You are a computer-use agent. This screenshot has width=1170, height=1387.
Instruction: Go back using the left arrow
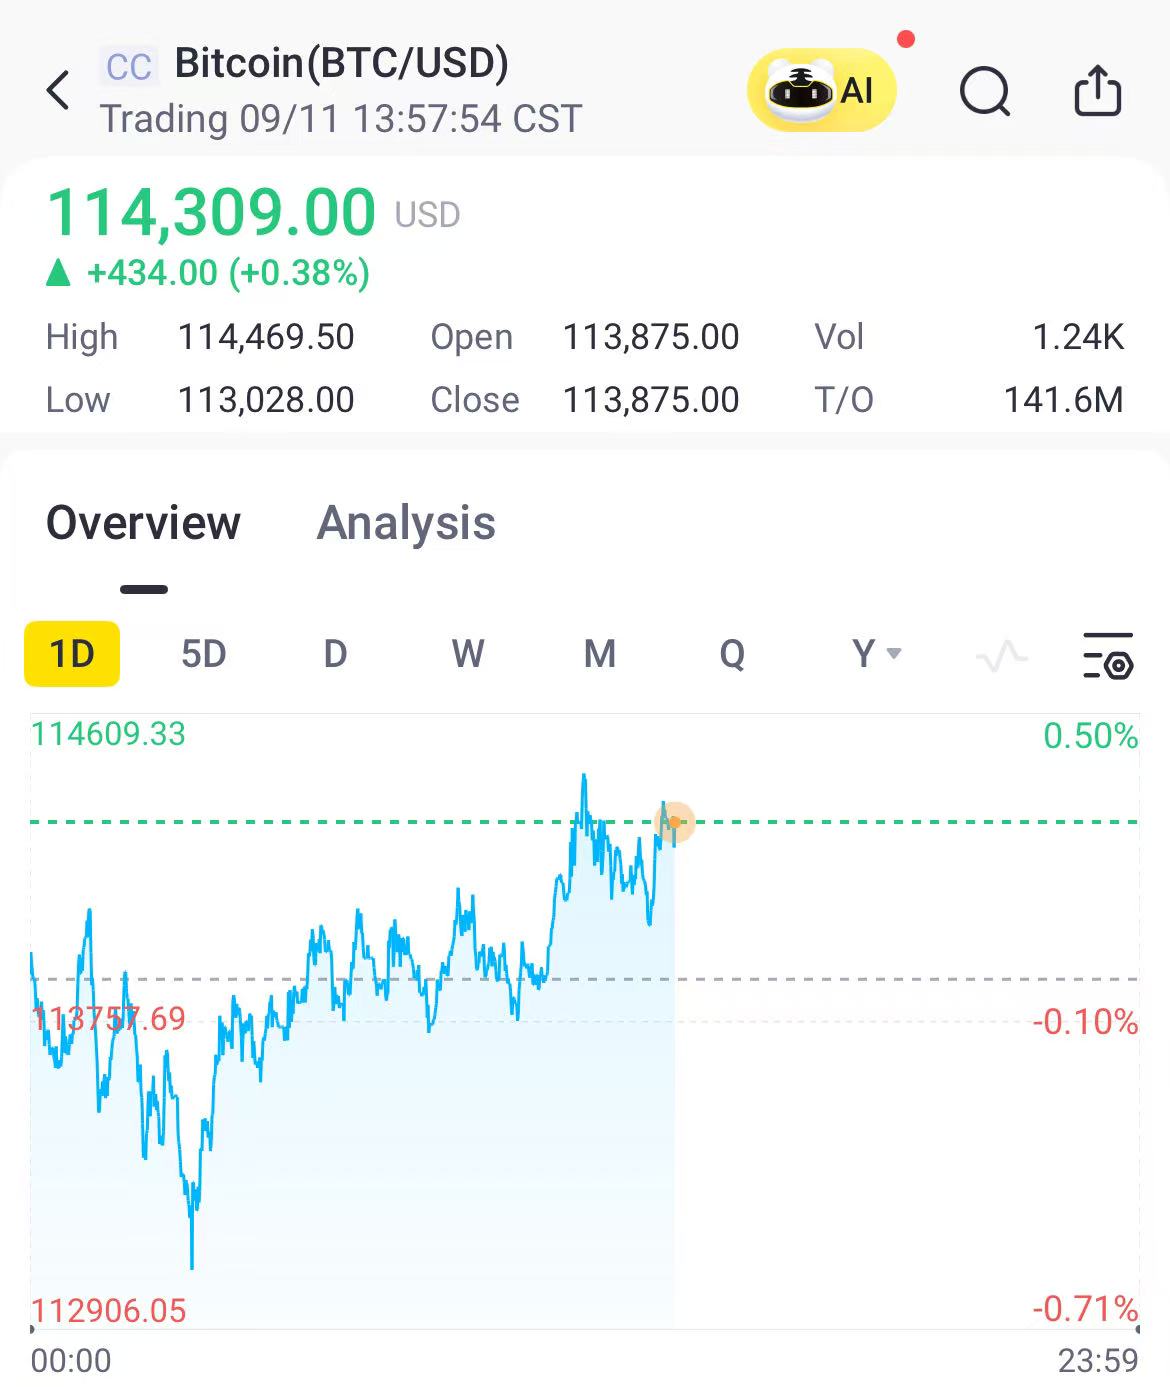pyautogui.click(x=58, y=90)
